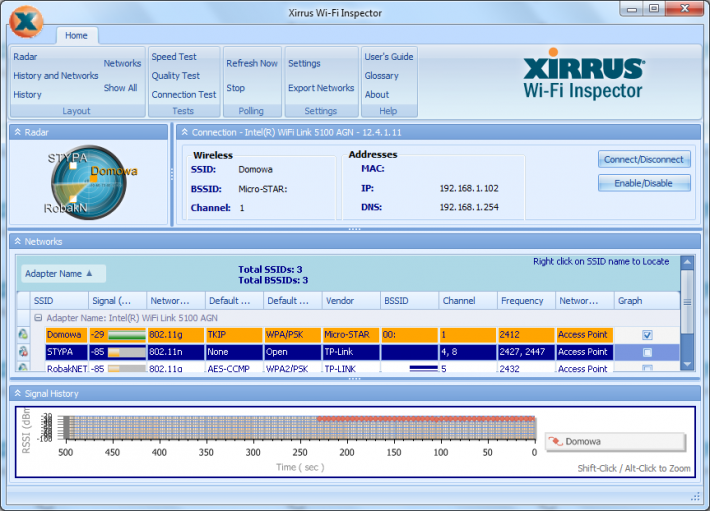Select the STYPA SSID cell
This screenshot has height=511, width=710.
67,352
